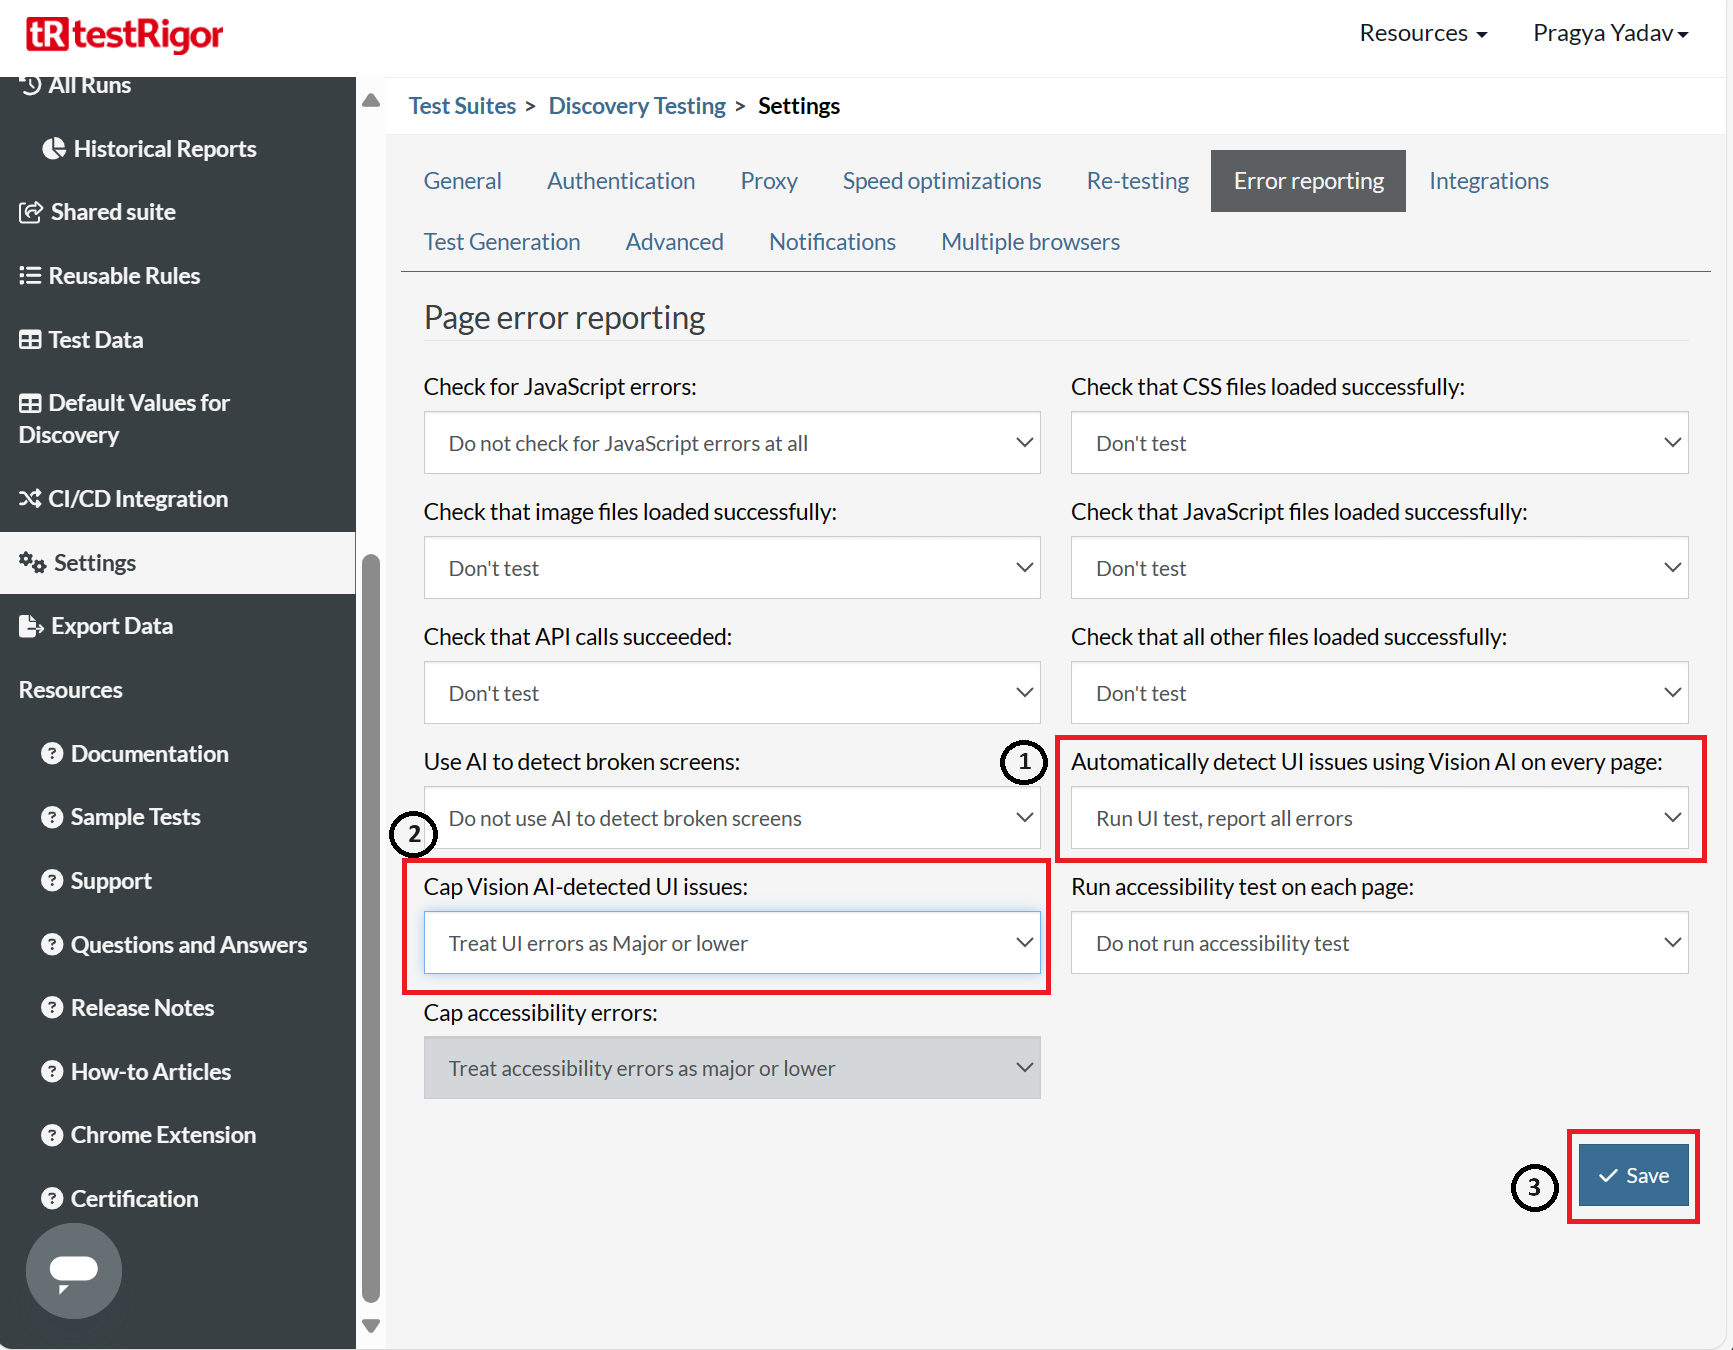
Task: Open the chat support bubble icon
Action: pyautogui.click(x=74, y=1270)
